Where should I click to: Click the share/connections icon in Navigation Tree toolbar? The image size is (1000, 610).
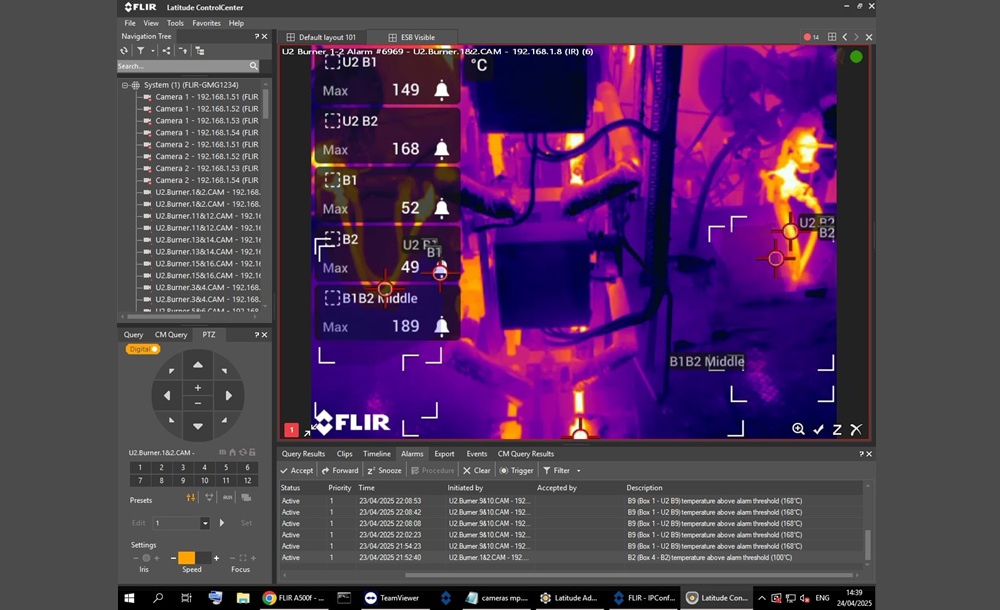tap(166, 50)
